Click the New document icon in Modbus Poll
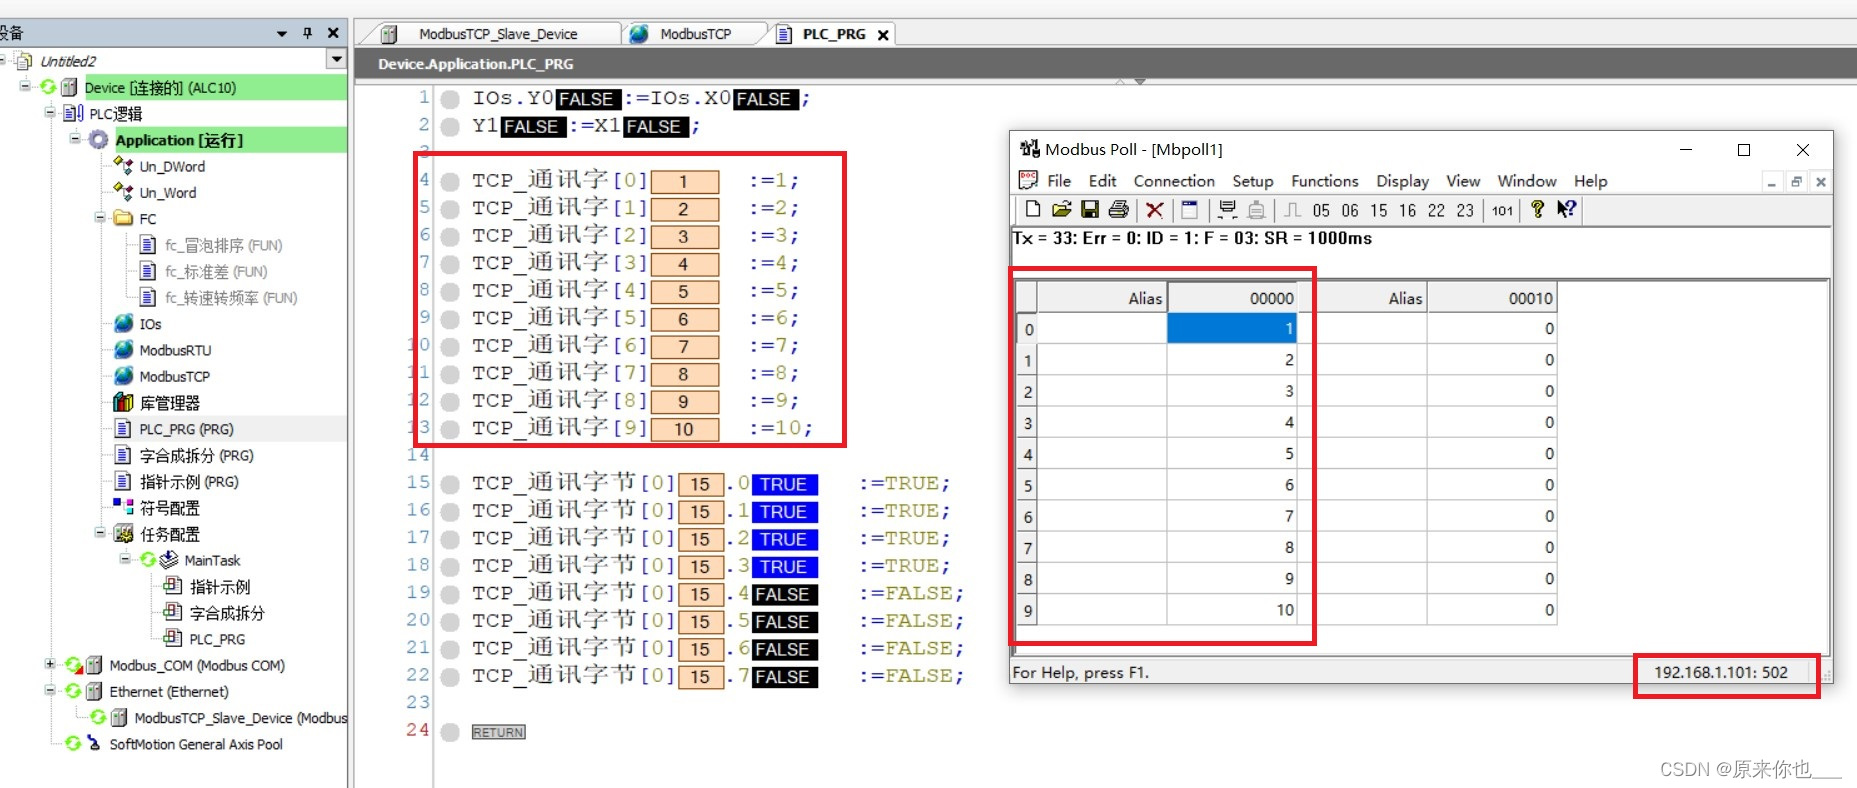 pyautogui.click(x=1032, y=209)
